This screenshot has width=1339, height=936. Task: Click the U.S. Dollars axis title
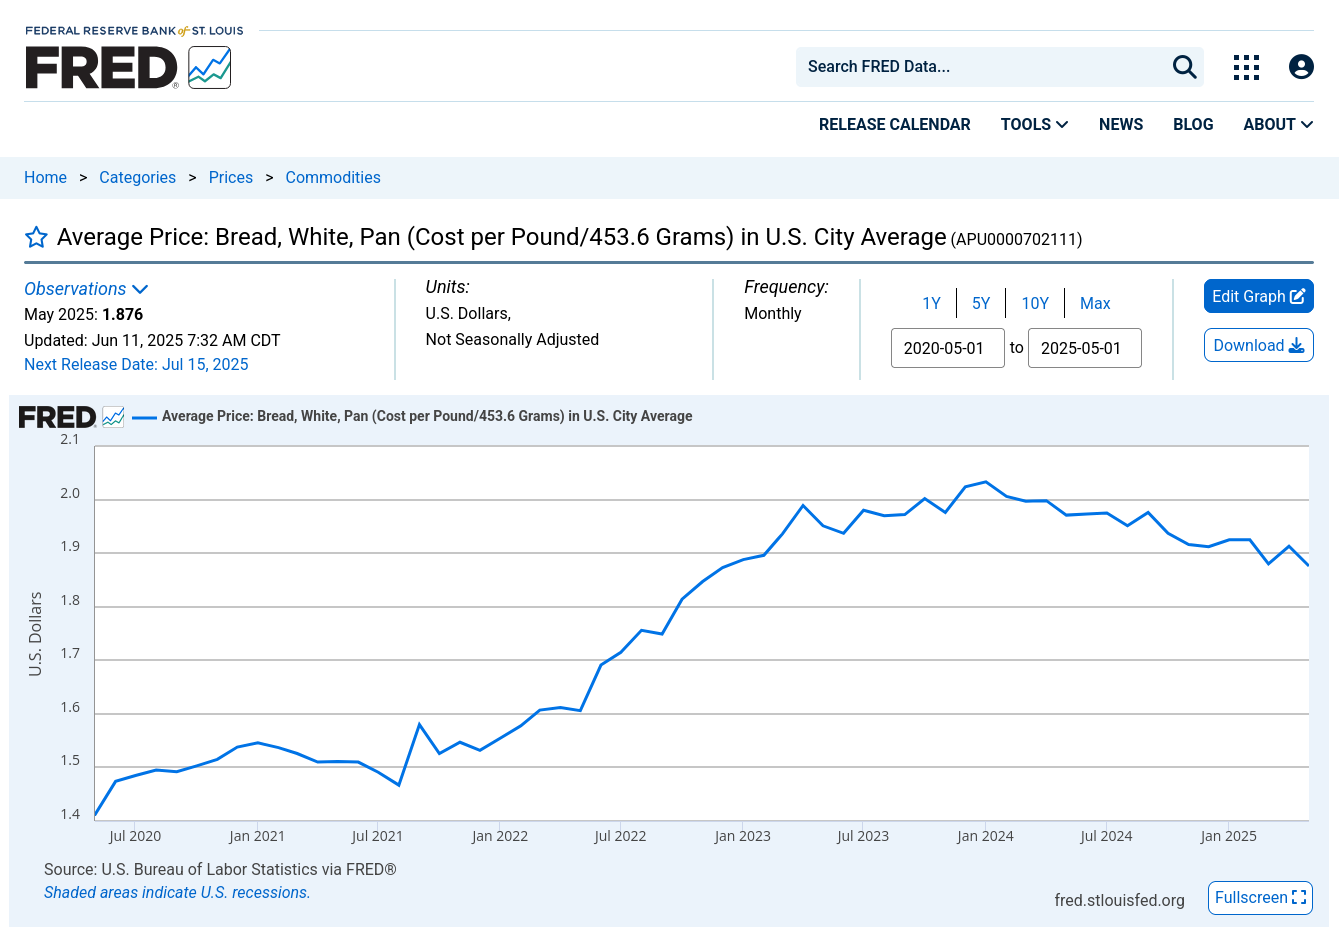click(36, 634)
